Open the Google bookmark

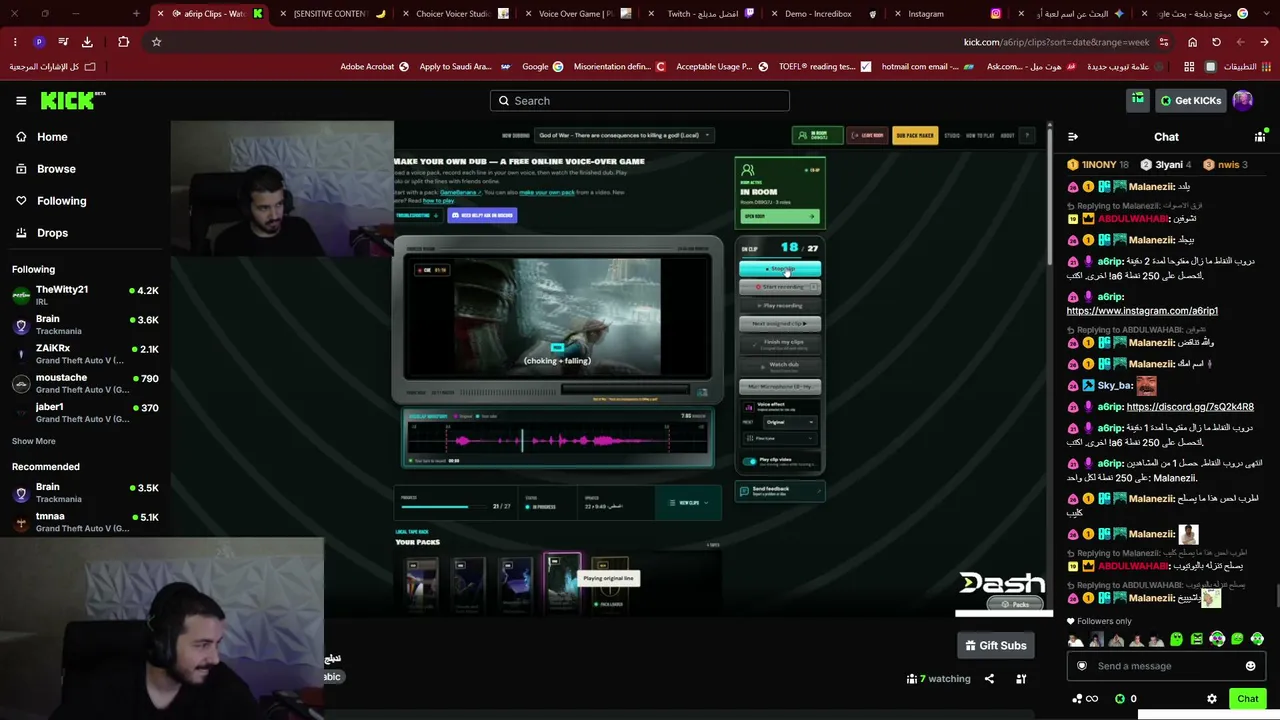click(x=543, y=67)
